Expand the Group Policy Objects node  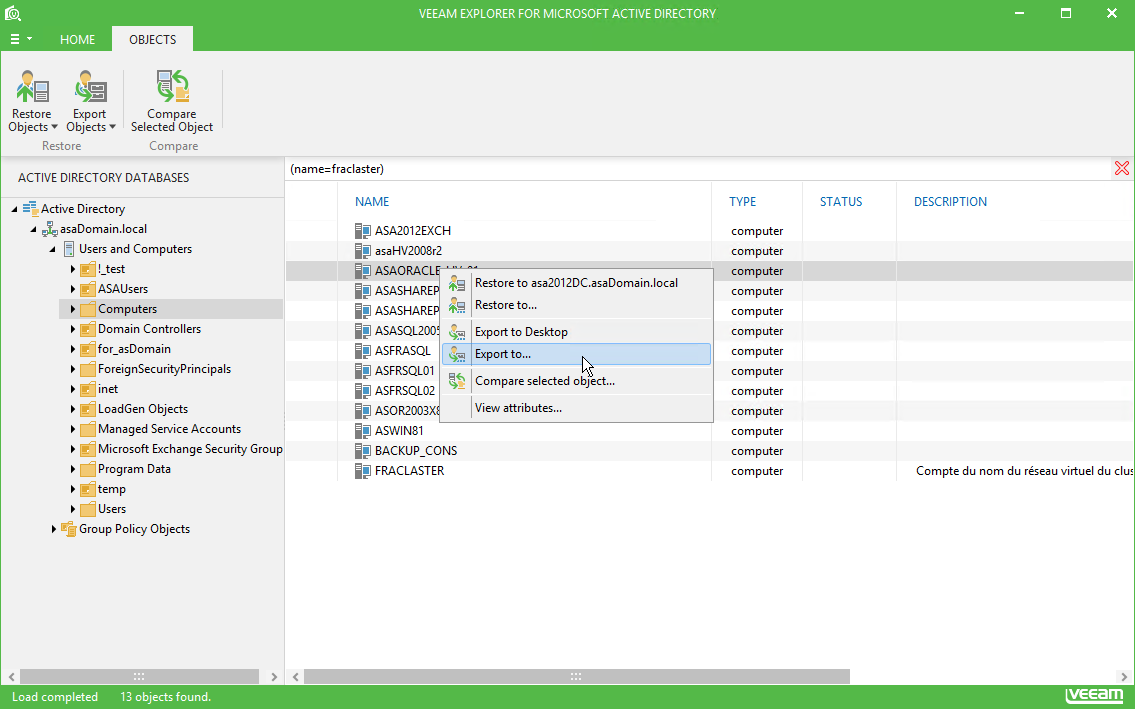[54, 529]
